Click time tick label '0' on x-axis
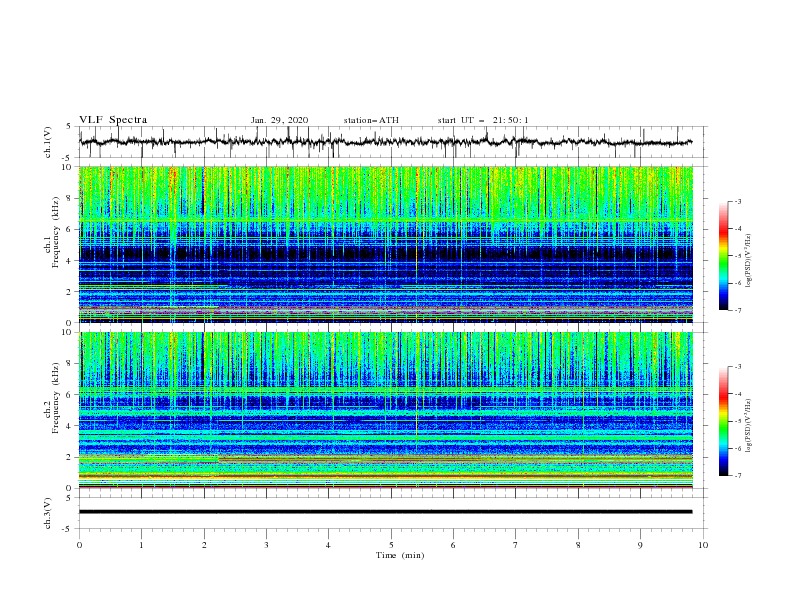 (79, 545)
